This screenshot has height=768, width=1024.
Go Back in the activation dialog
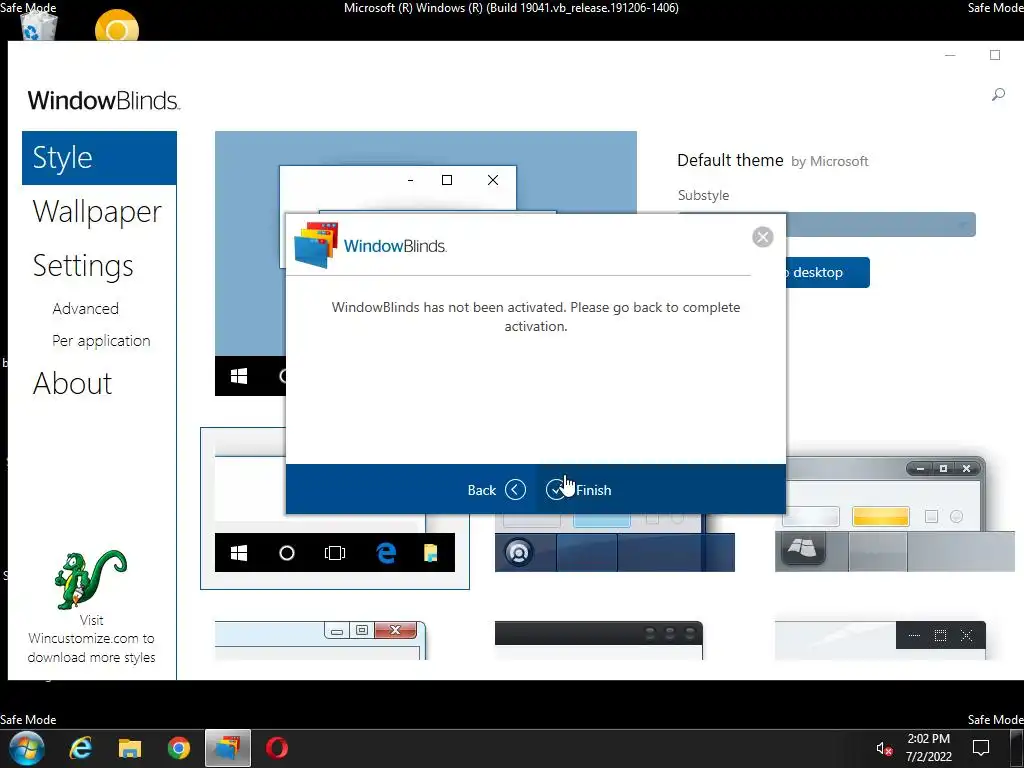(496, 490)
